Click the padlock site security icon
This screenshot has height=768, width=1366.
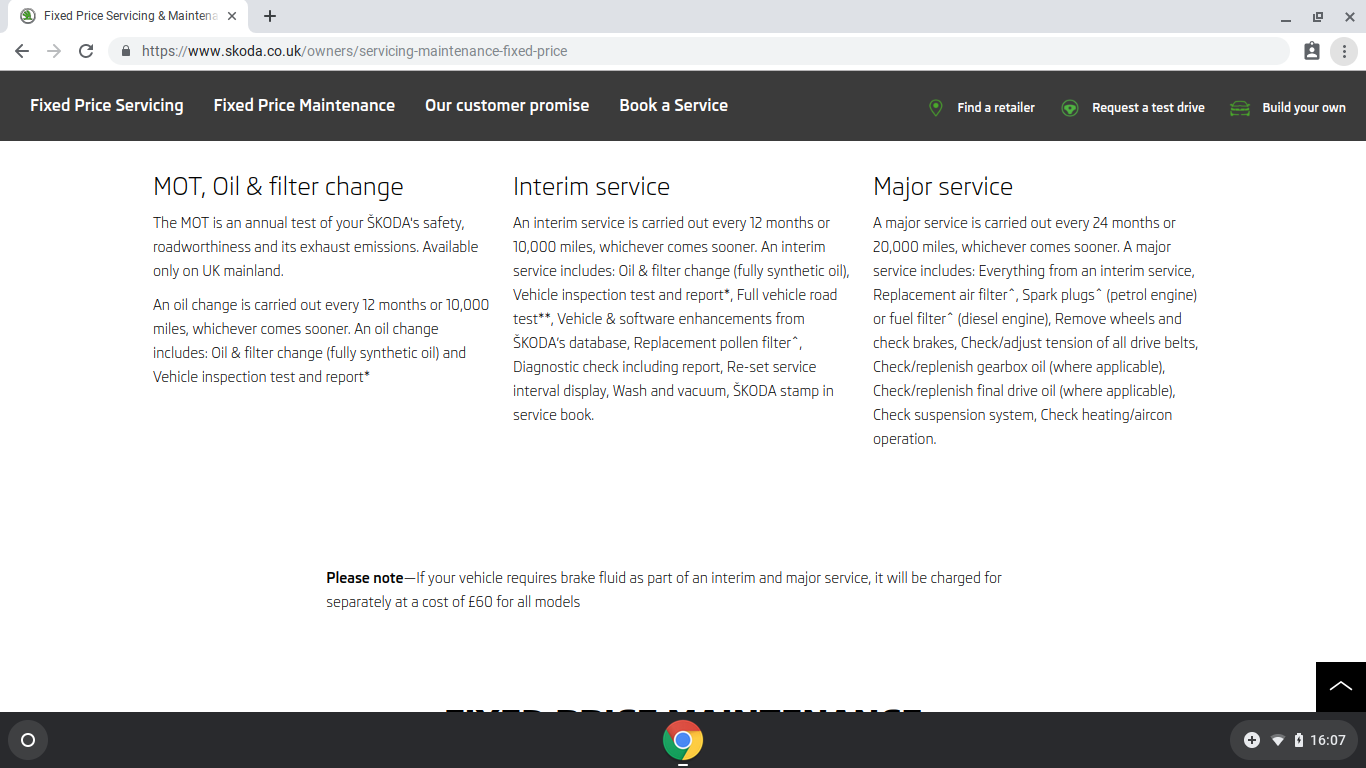click(126, 51)
